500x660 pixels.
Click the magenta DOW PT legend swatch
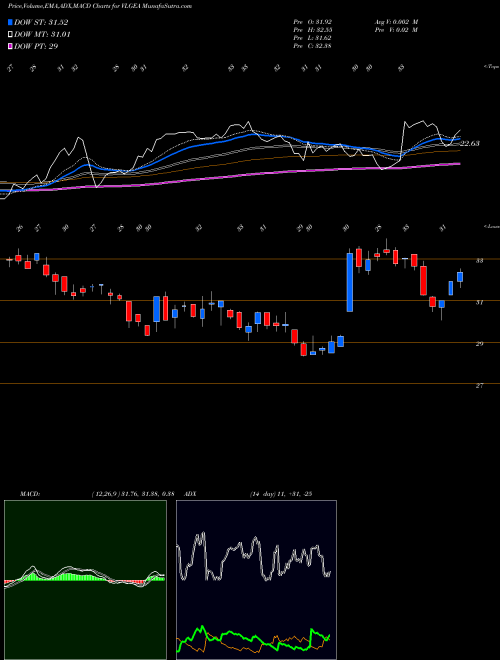[x=10, y=46]
